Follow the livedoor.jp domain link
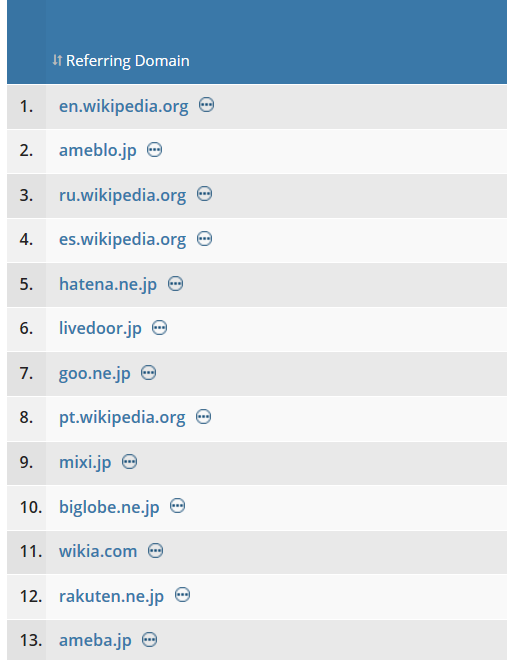Image resolution: width=507 pixels, height=660 pixels. 100,329
